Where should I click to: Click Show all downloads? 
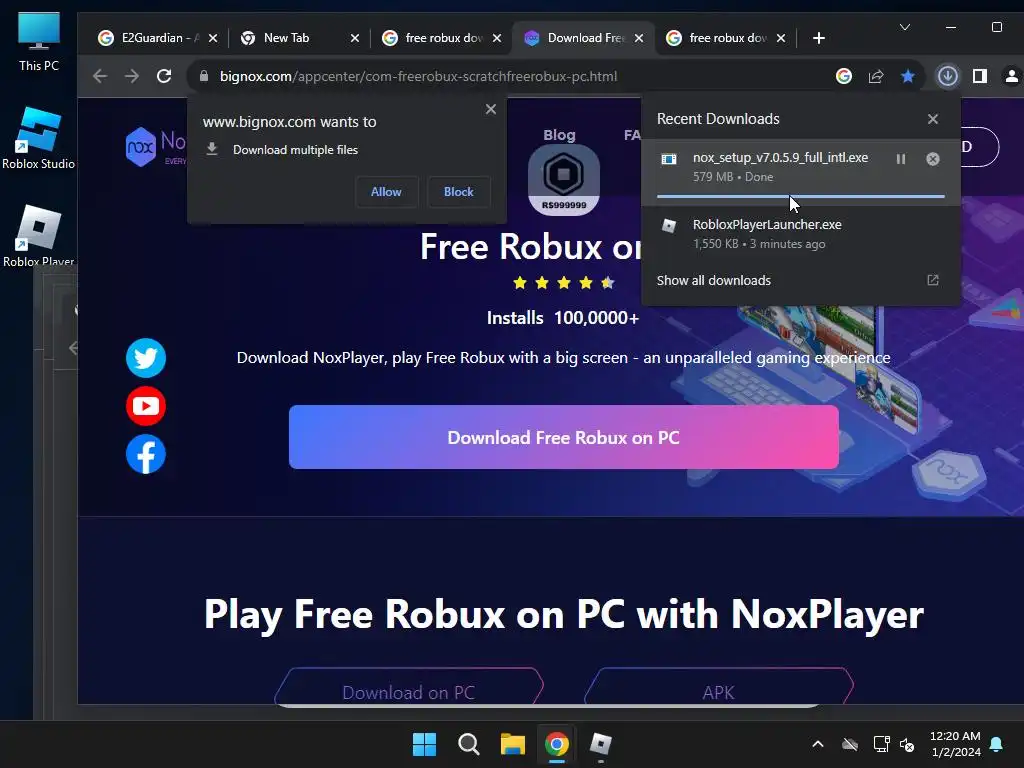pos(713,280)
